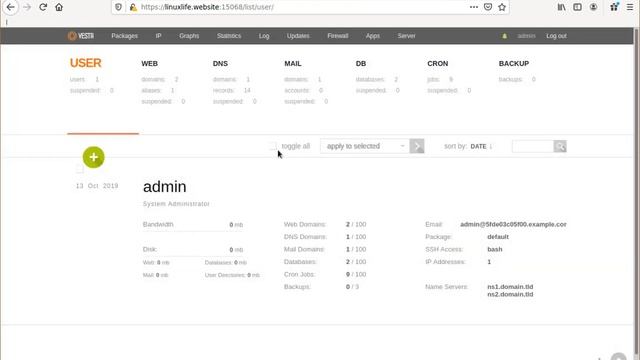Image resolution: width=640 pixels, height=360 pixels.
Task: Save page to Pocket
Action: 488,7
